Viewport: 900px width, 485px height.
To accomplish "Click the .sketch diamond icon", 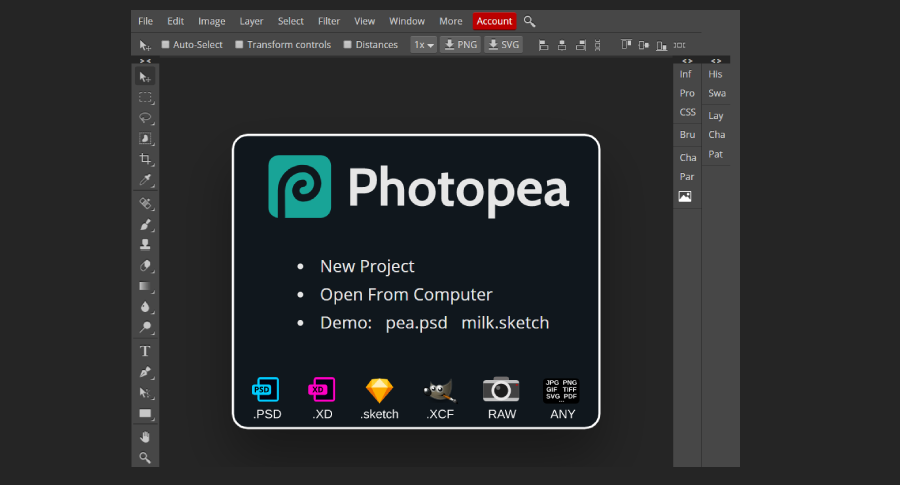I will tap(379, 391).
